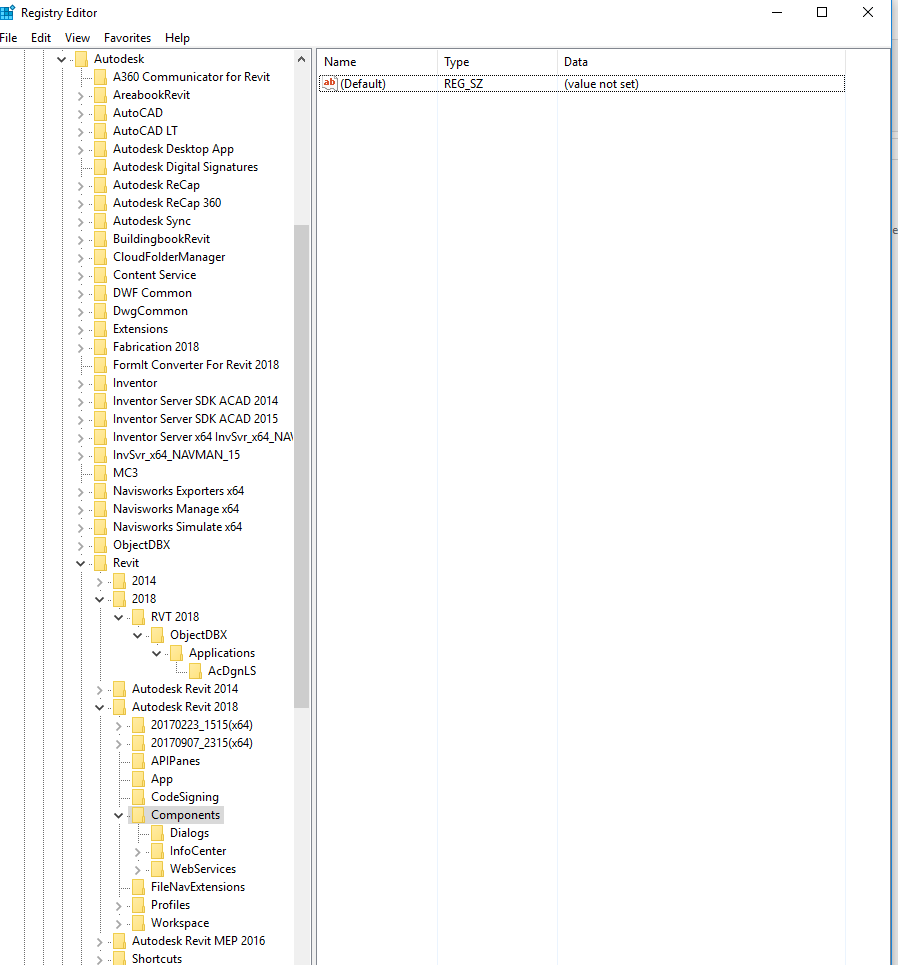Open the File menu
Image resolution: width=898 pixels, height=965 pixels.
coord(9,38)
